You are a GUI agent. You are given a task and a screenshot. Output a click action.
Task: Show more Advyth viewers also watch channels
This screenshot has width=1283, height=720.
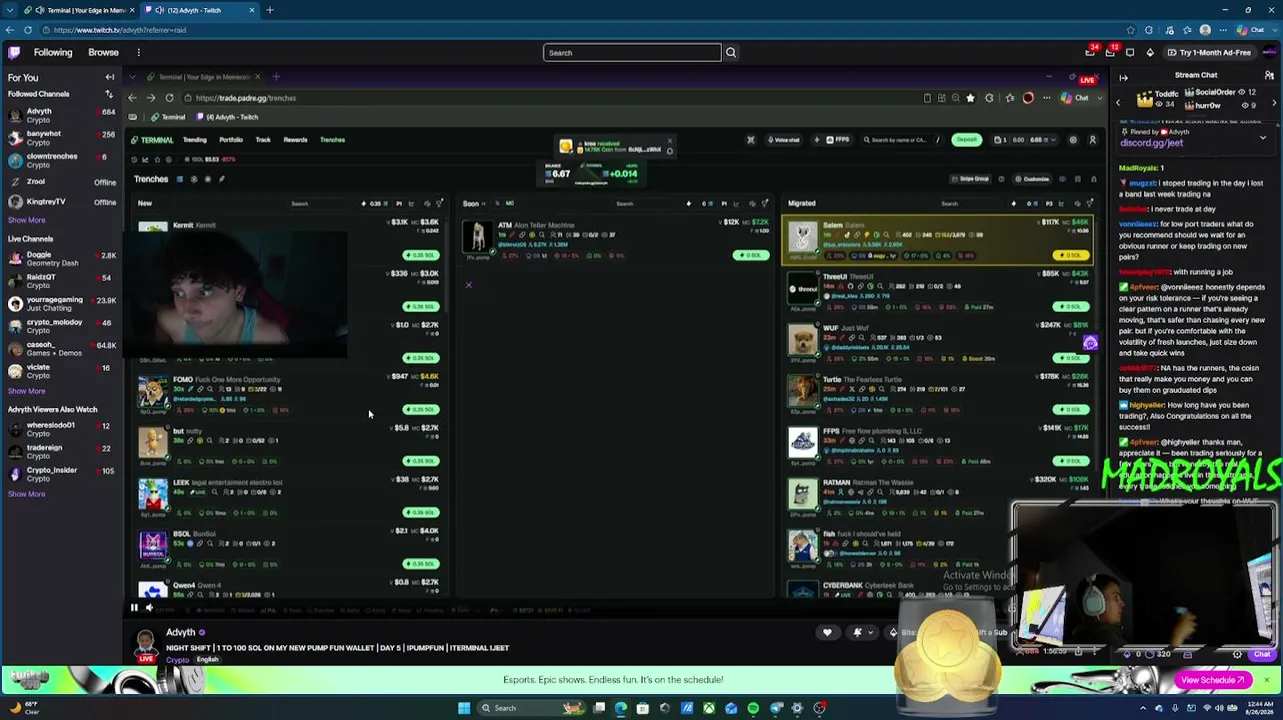pos(27,494)
